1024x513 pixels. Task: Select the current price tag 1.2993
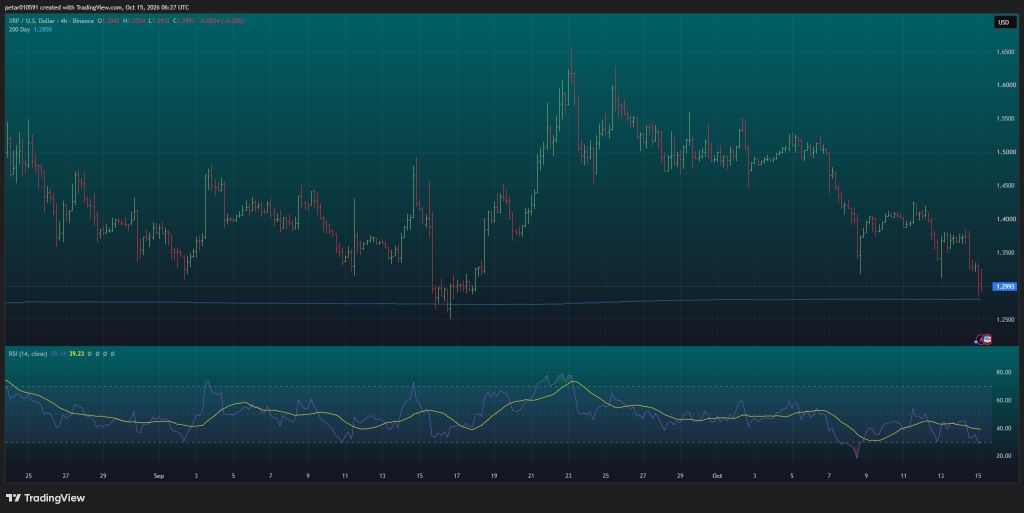(x=1004, y=287)
